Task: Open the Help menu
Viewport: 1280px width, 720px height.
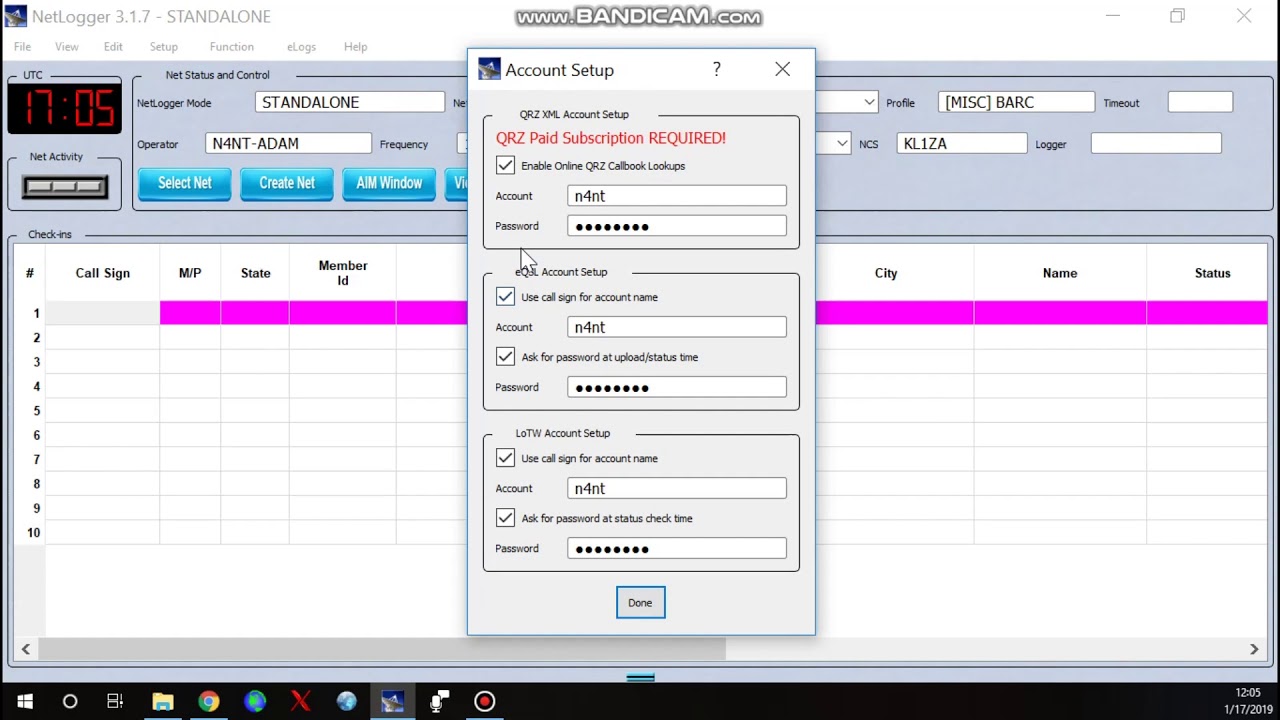Action: pyautogui.click(x=355, y=47)
